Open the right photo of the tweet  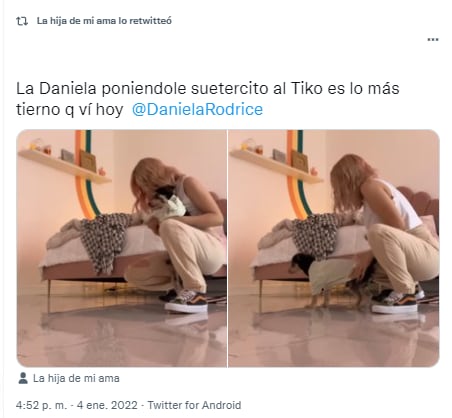click(x=334, y=248)
